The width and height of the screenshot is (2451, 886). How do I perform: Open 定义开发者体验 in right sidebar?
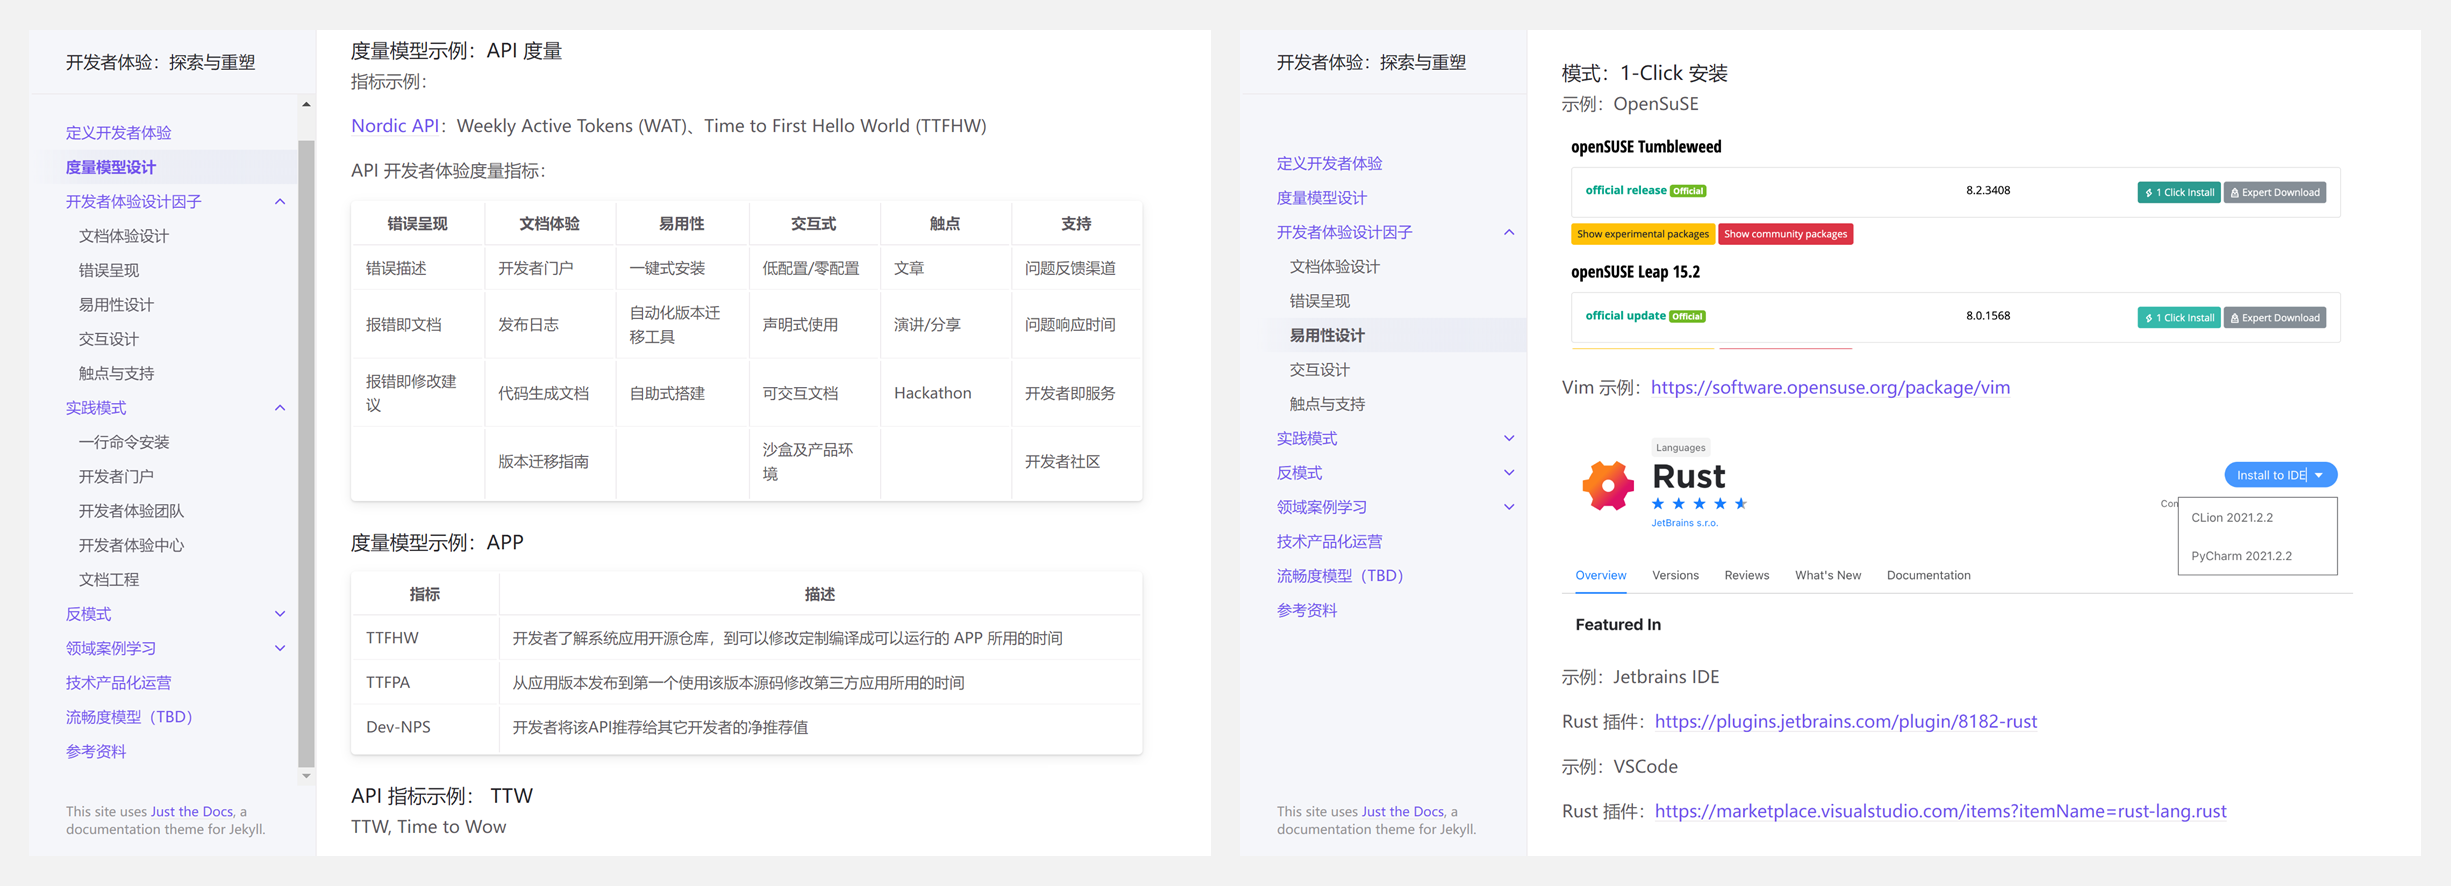(1329, 164)
